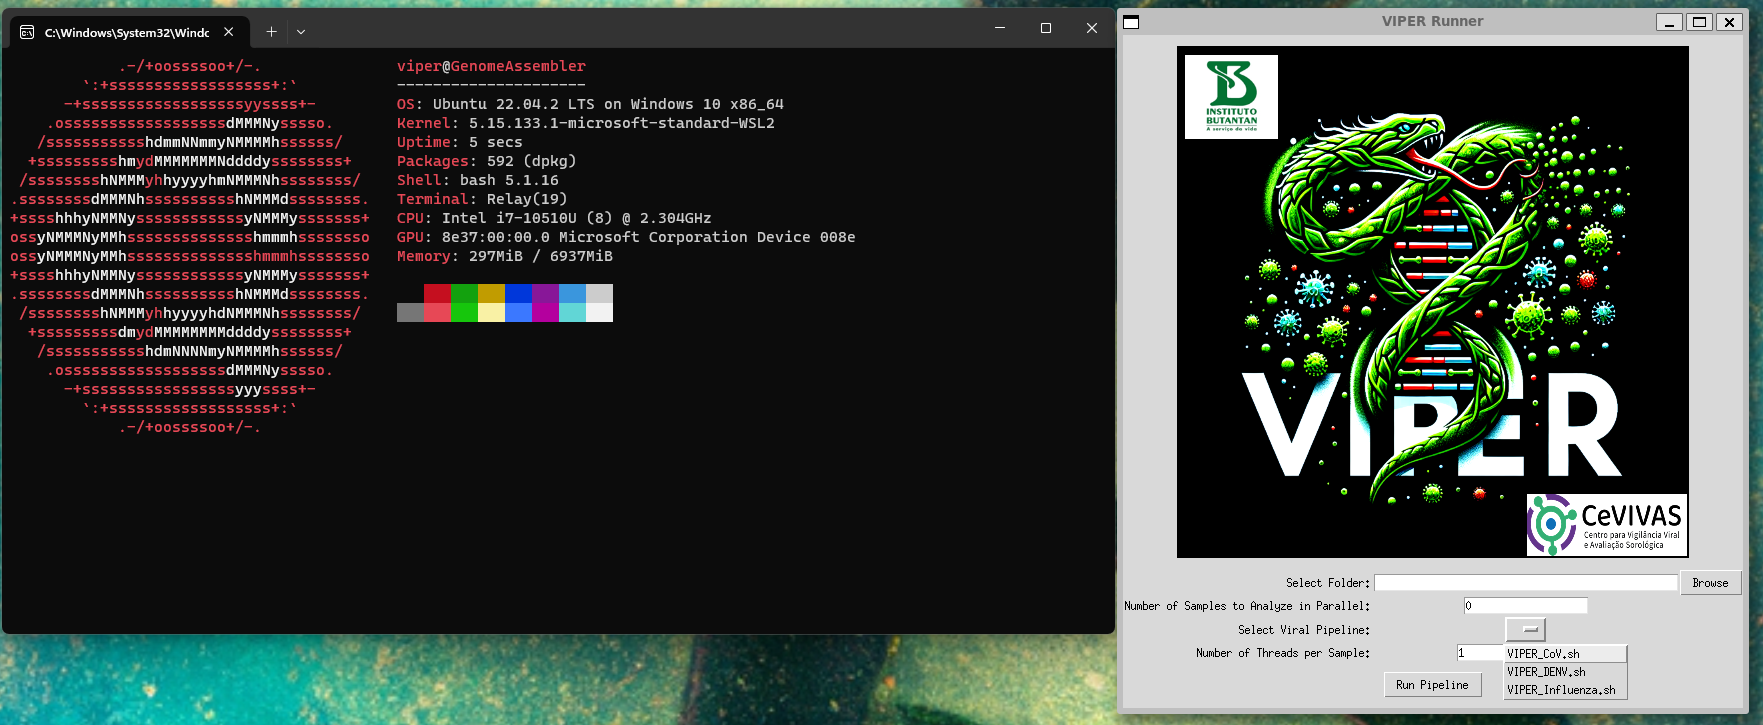The image size is (1763, 725).
Task: Choose VIPER_DENV.sh from the pipeline list
Action: pyautogui.click(x=1565, y=672)
